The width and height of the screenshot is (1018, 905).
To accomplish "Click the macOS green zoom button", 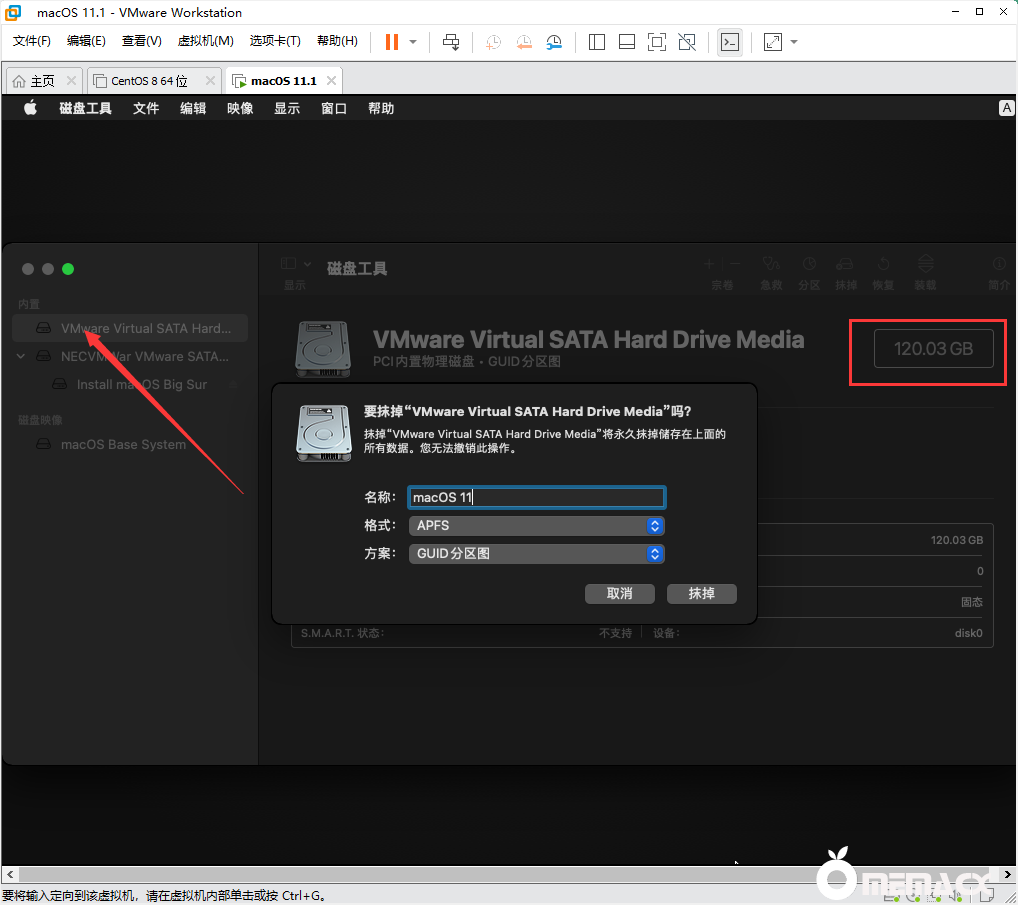I will pyautogui.click(x=68, y=269).
